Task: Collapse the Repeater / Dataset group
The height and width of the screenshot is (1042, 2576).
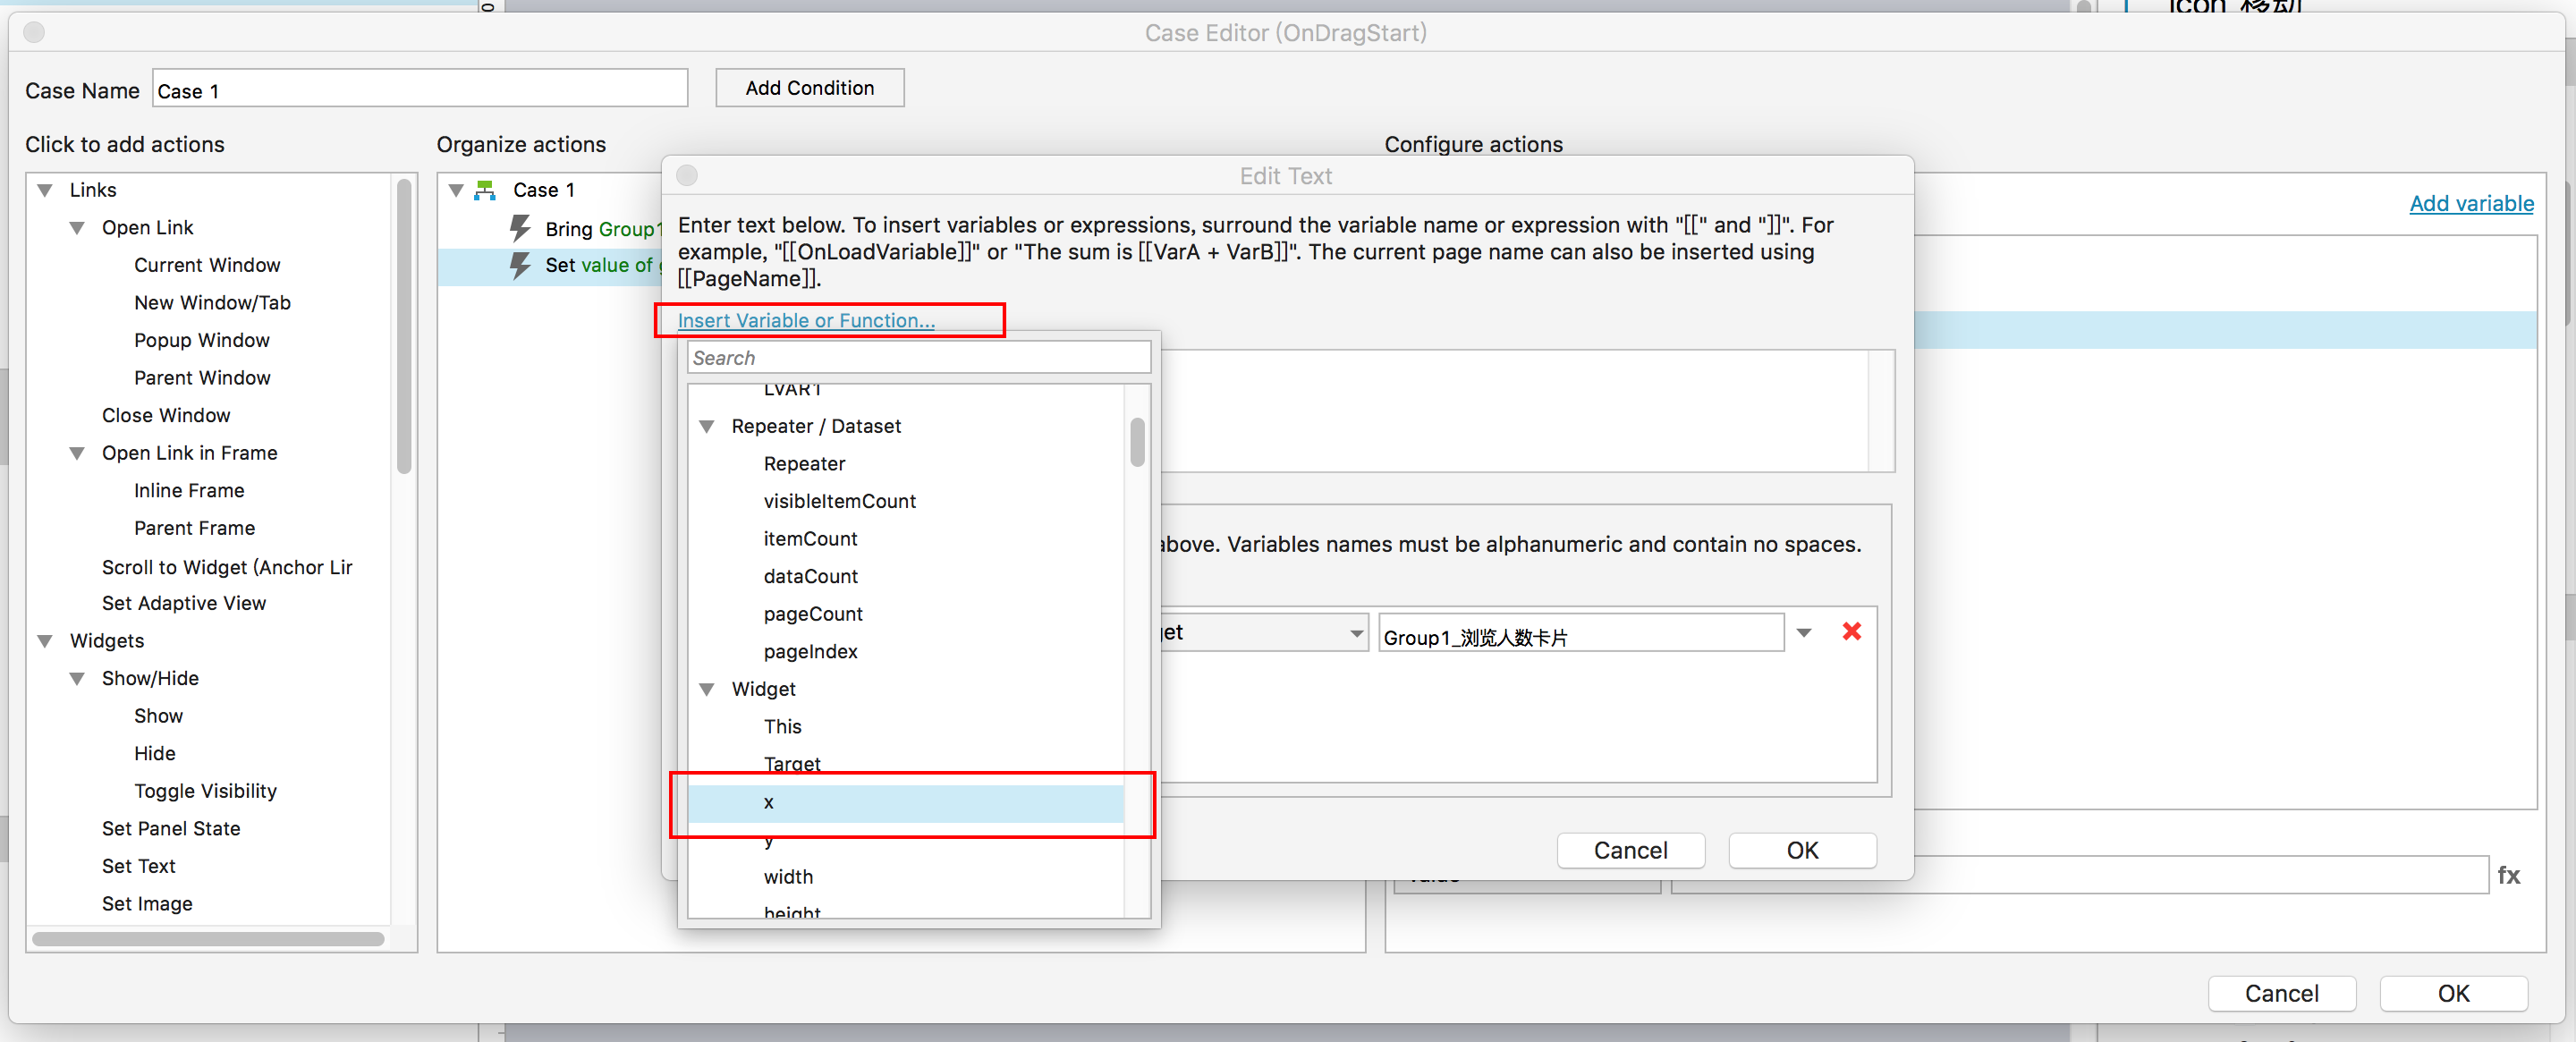Action: [x=707, y=426]
